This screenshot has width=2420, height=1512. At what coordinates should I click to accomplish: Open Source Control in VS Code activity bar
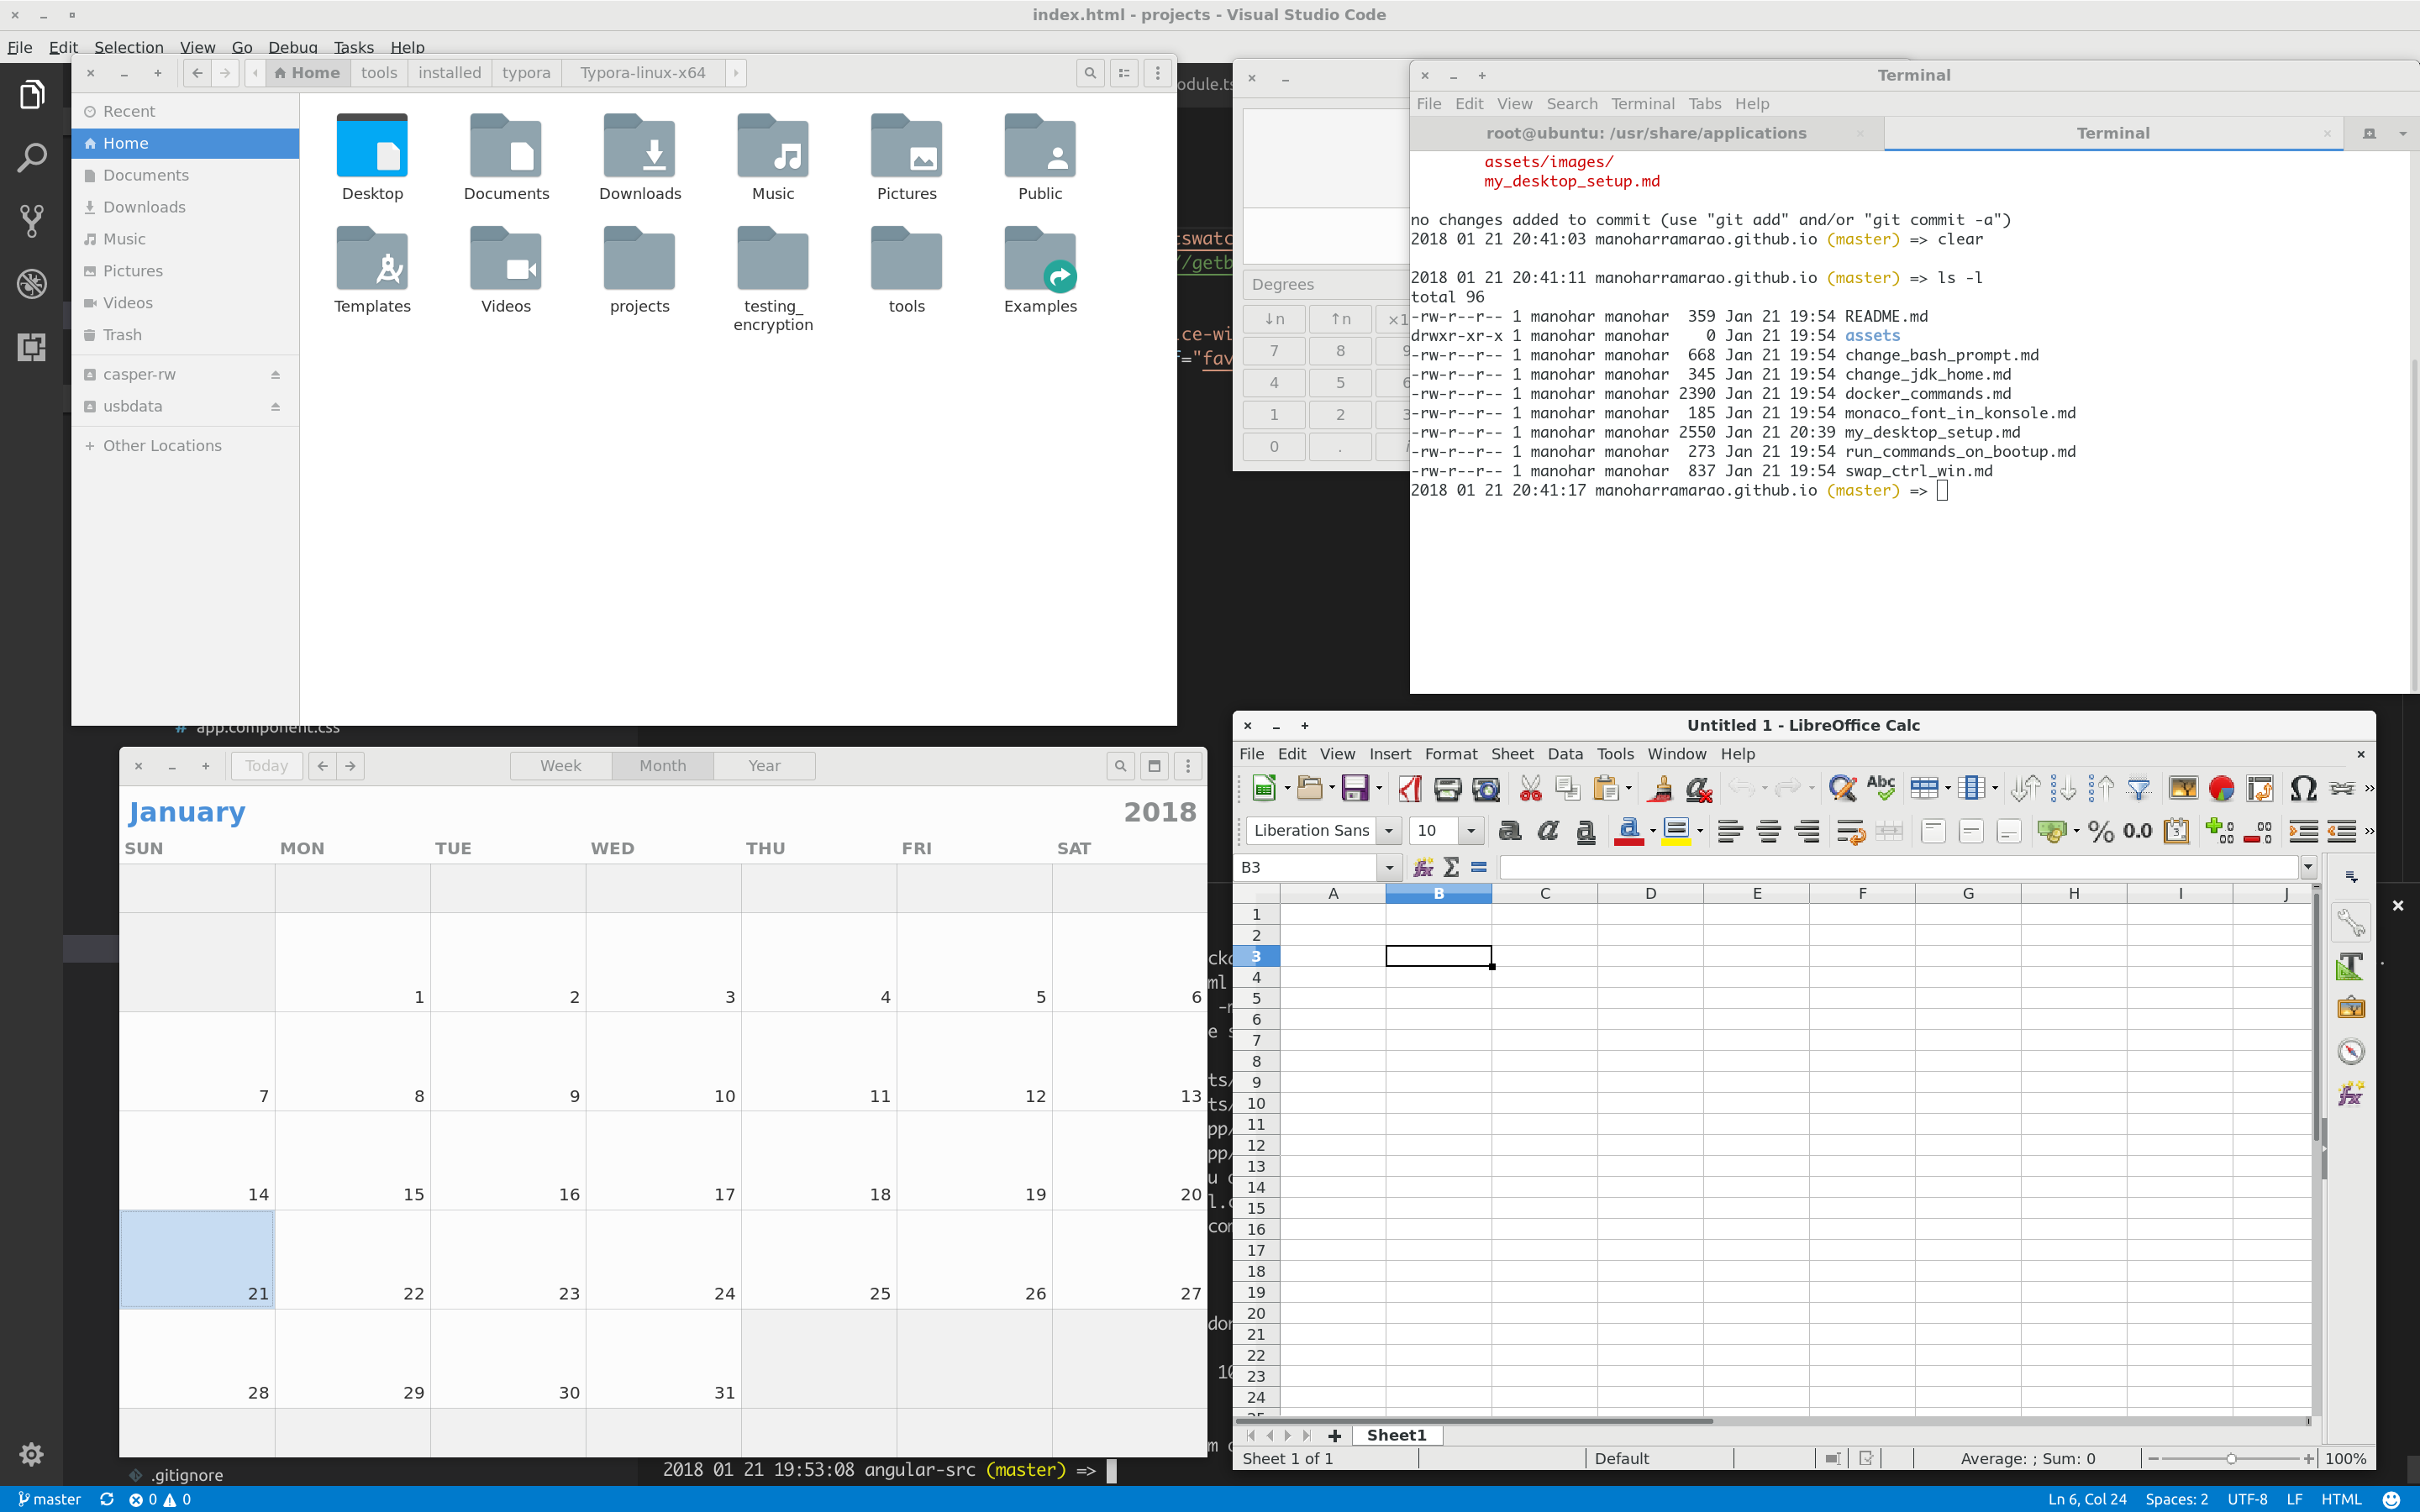33,220
